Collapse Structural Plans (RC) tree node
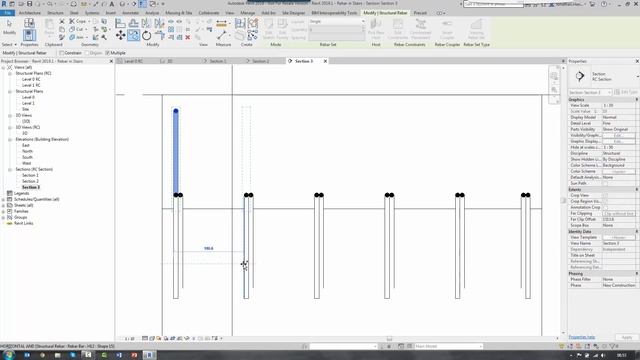The width and height of the screenshot is (640, 360). pos(10,73)
